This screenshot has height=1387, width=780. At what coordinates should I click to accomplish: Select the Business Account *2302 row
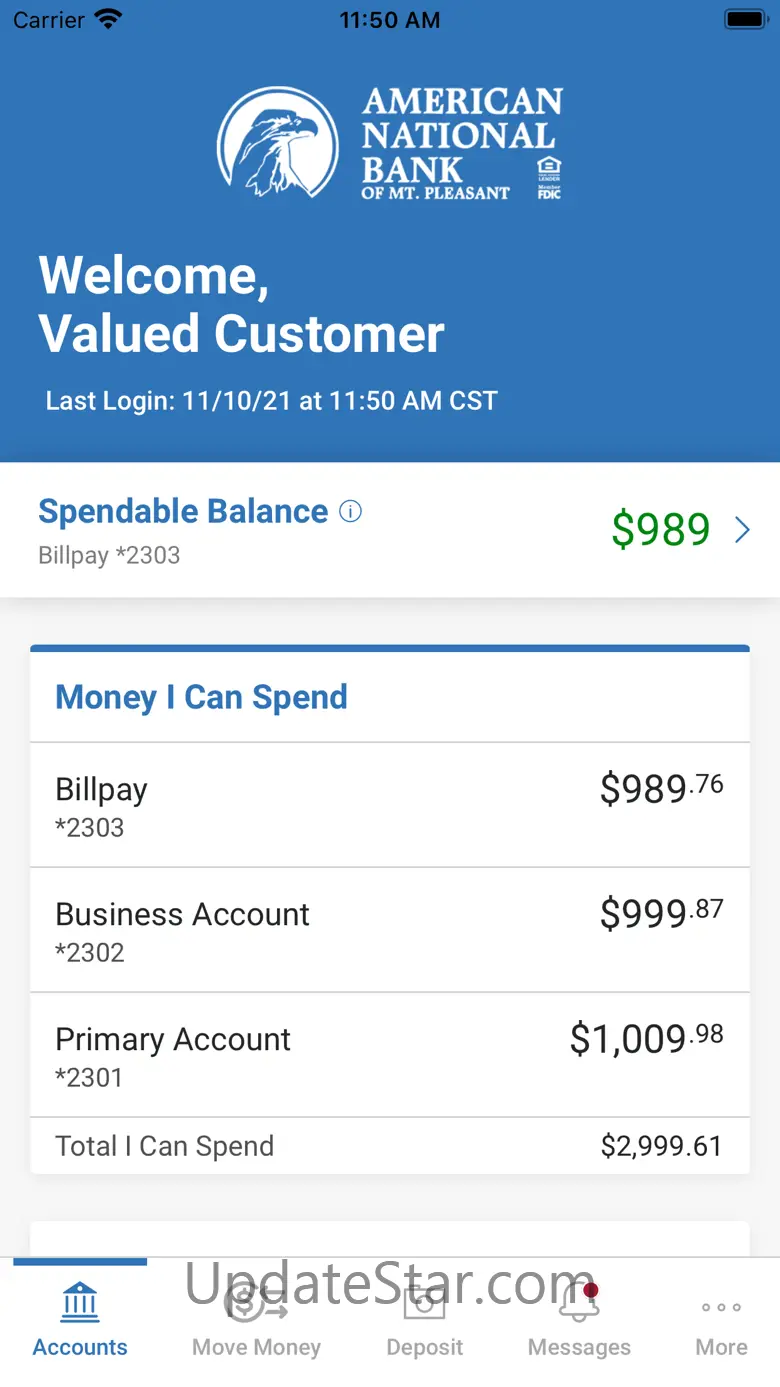point(390,930)
